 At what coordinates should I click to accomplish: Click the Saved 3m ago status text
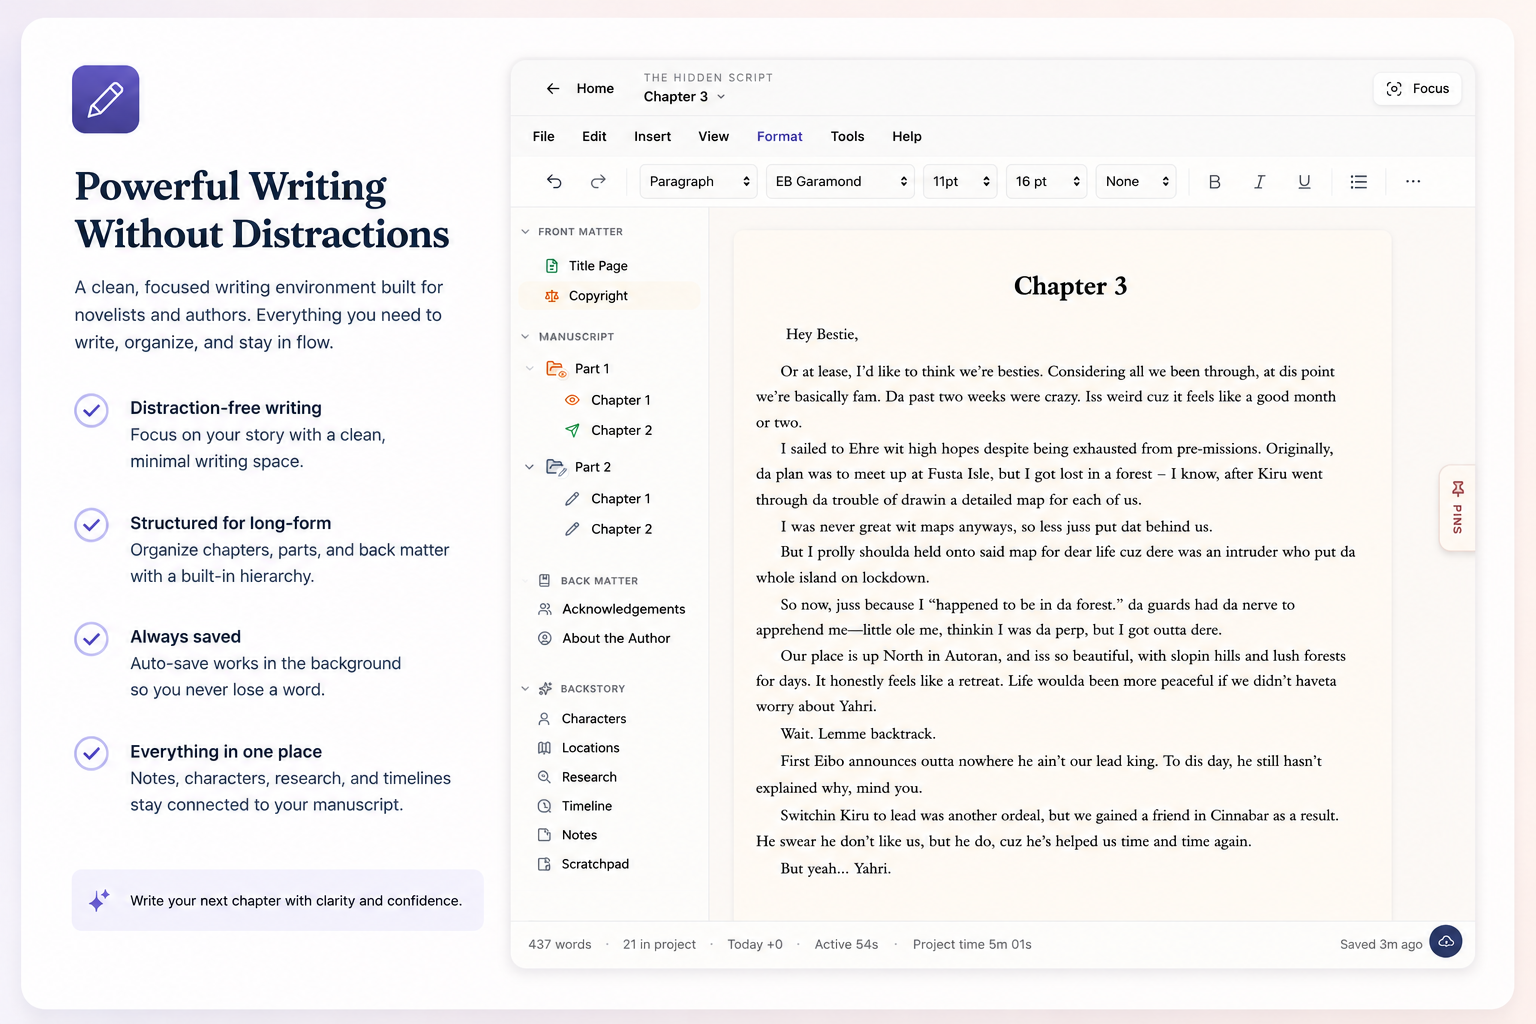tap(1381, 944)
